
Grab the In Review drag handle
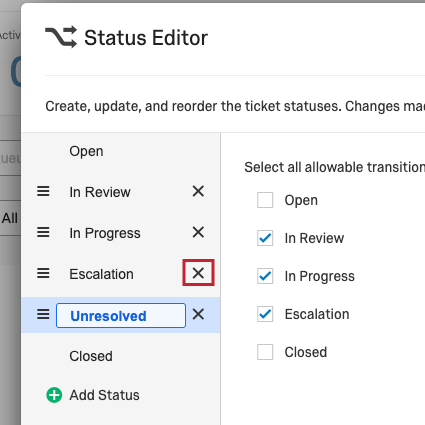43,191
